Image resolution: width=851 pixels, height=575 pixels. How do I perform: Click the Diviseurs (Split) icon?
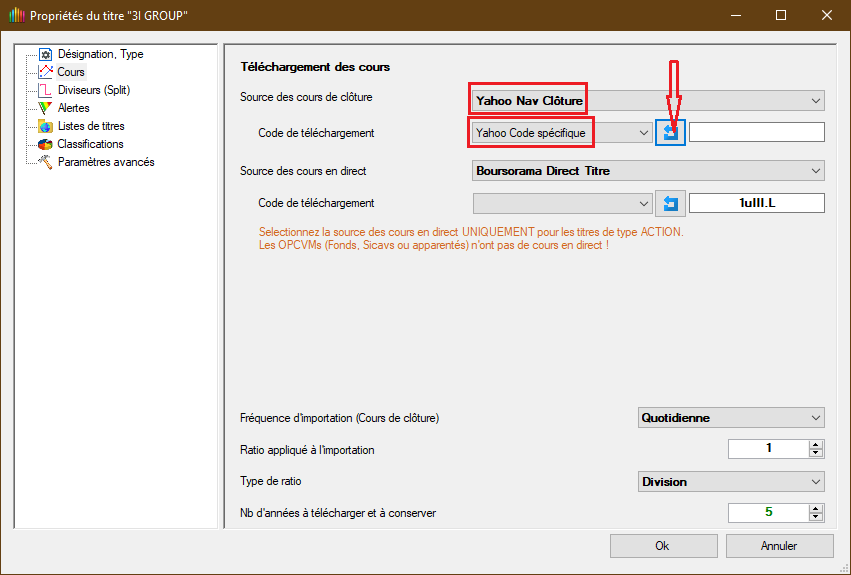coord(45,90)
